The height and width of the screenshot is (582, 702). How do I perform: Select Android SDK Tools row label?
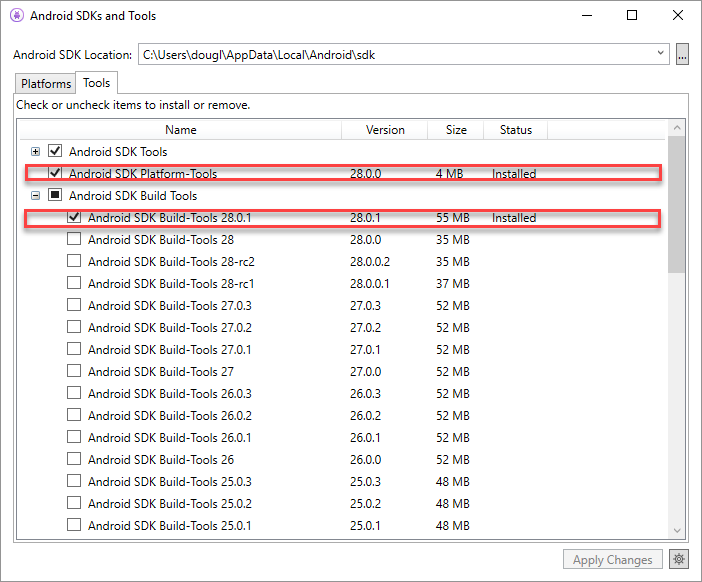118,152
